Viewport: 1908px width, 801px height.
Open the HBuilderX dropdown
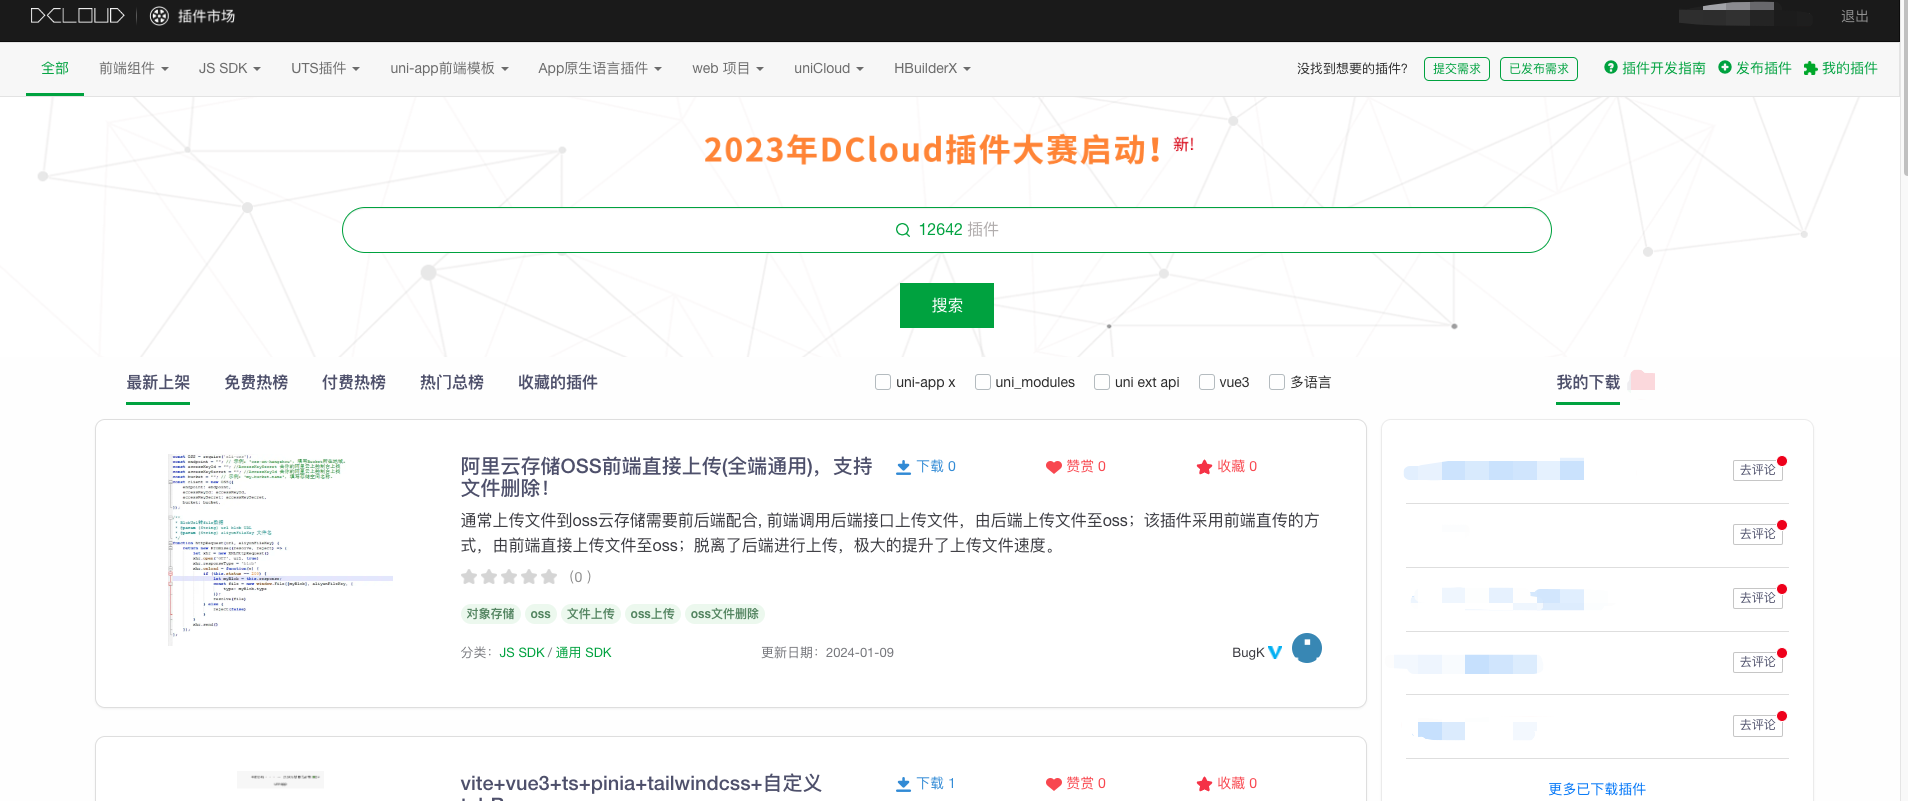coord(932,68)
